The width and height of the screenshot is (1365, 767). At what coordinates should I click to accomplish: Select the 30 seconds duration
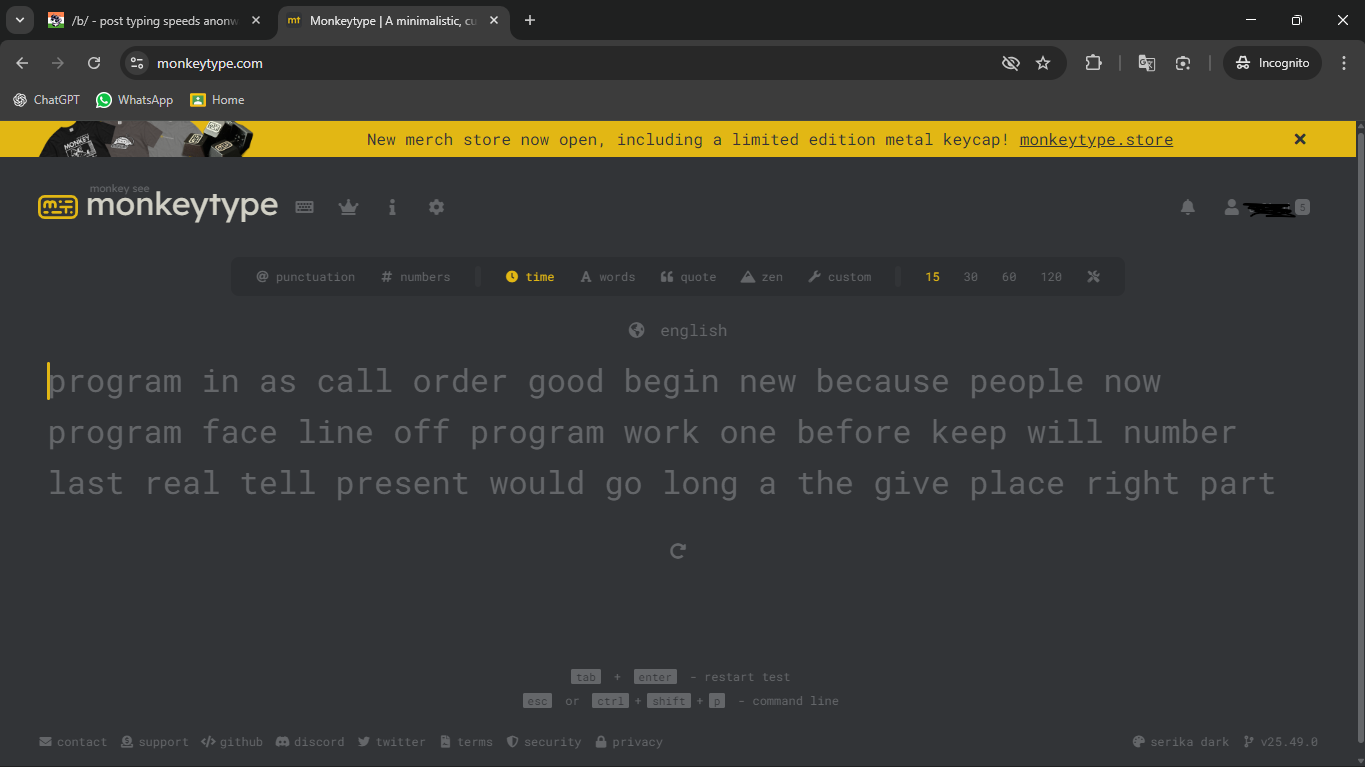point(970,277)
